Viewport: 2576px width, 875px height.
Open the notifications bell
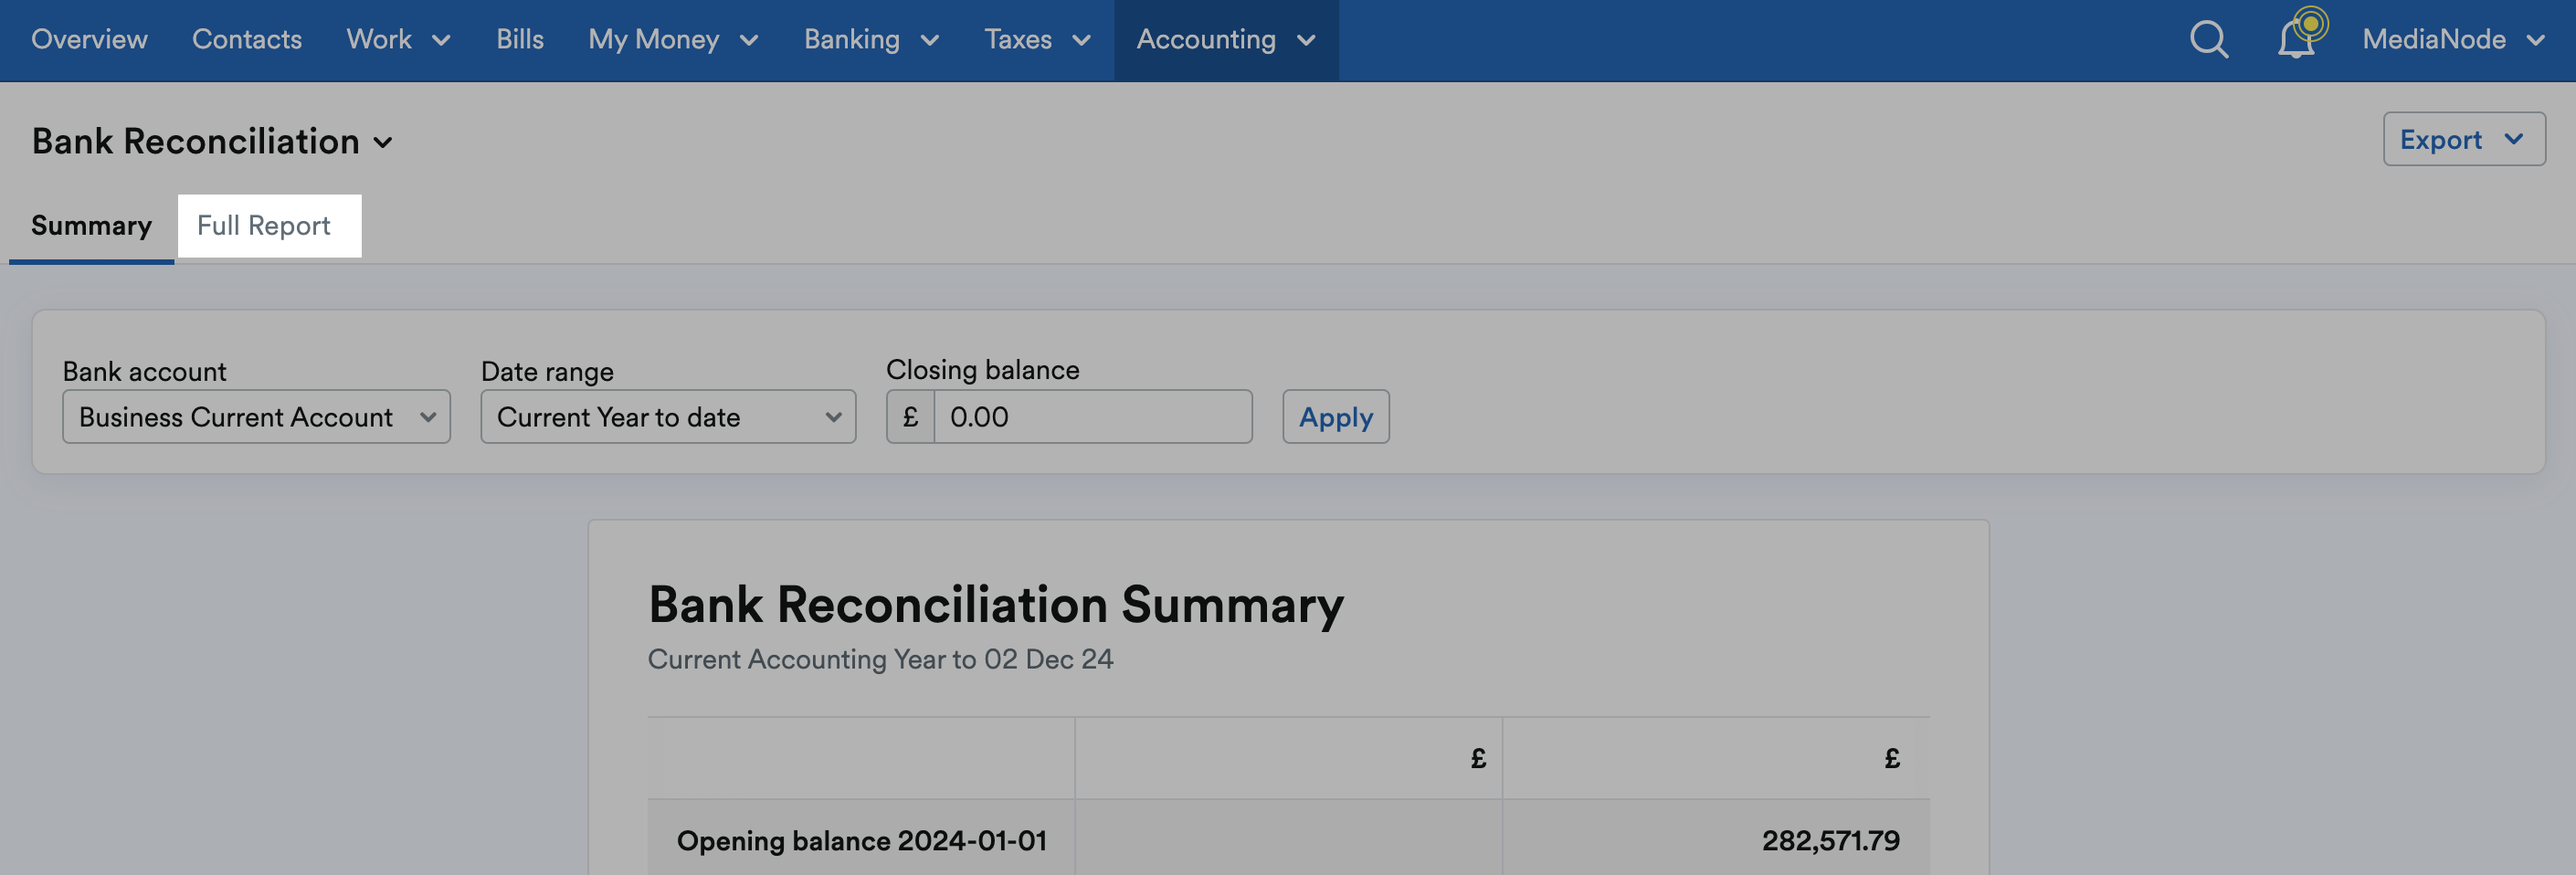click(2297, 38)
